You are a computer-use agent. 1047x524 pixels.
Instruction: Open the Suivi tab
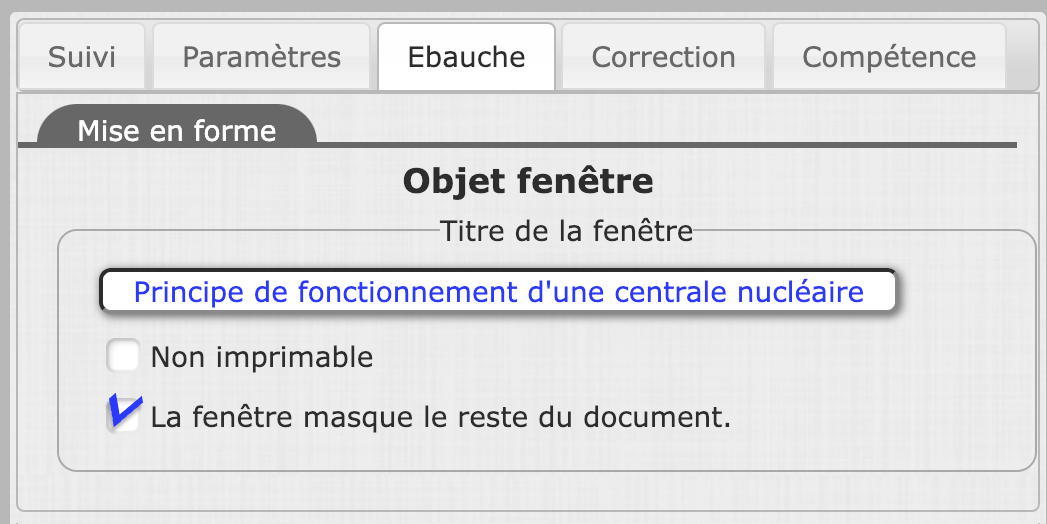click(x=82, y=56)
